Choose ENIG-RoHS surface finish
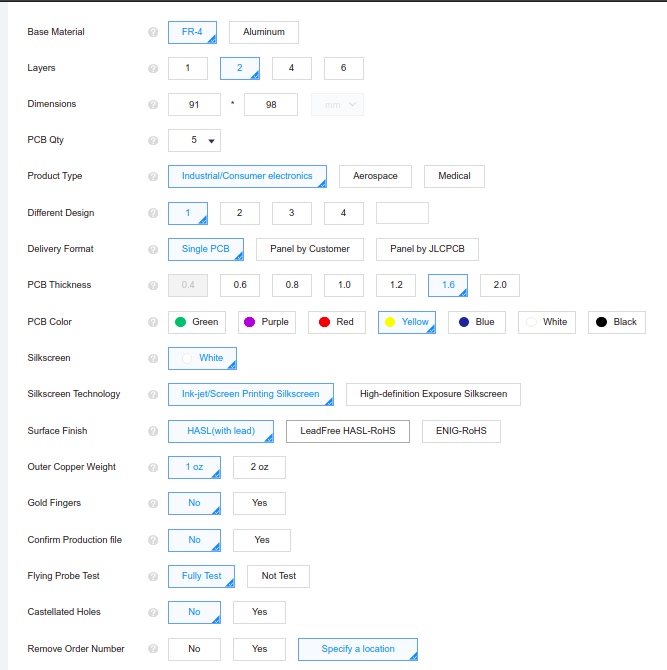The height and width of the screenshot is (670, 667). (x=461, y=431)
